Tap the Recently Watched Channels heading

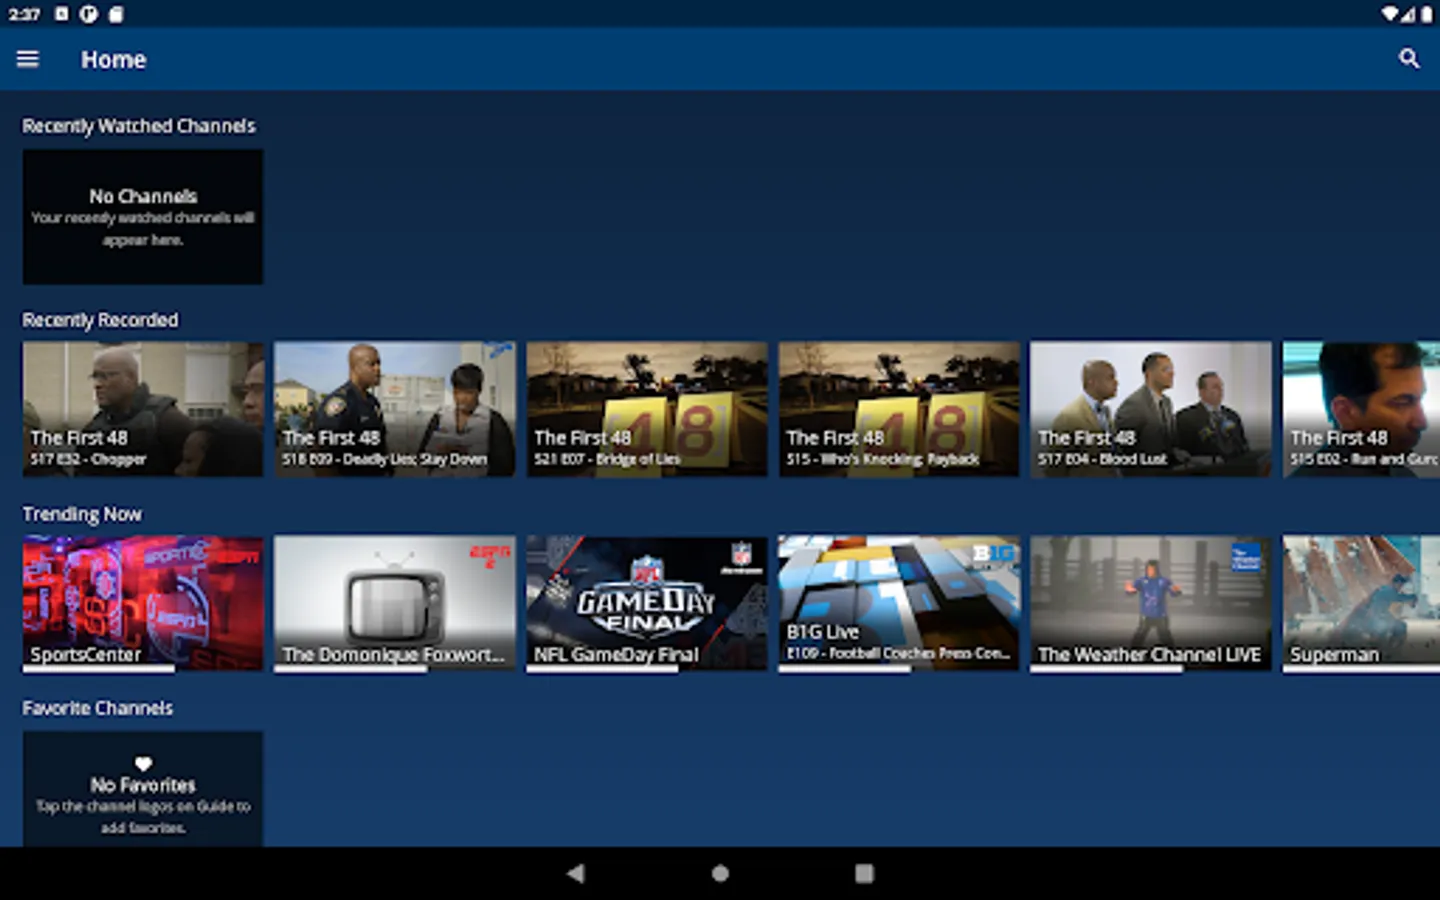139,126
